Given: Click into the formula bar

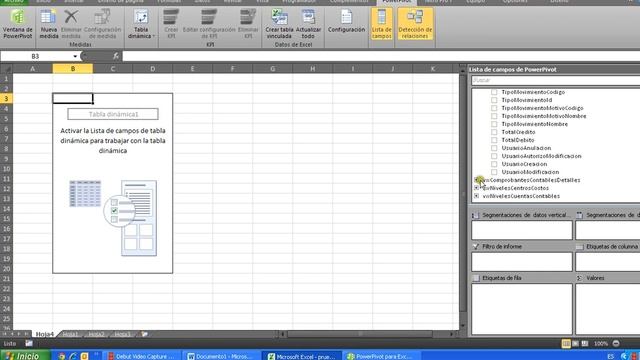Looking at the screenshot, I should pyautogui.click(x=380, y=56).
